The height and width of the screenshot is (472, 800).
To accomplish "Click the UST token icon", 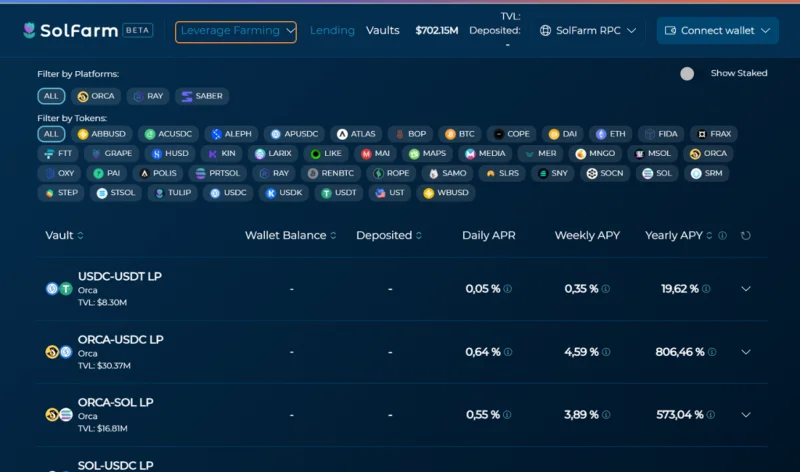I will [x=380, y=193].
